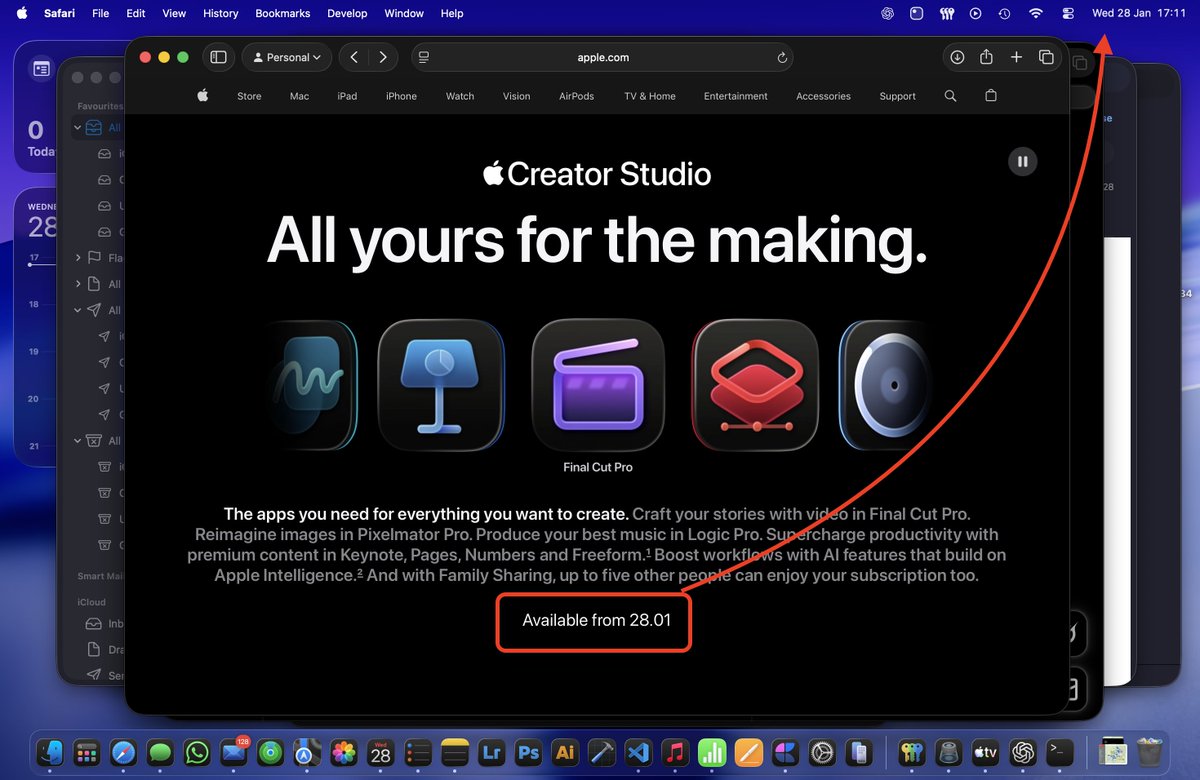
Task: Open Visual Studio Code from the Dock
Action: pyautogui.click(x=638, y=752)
